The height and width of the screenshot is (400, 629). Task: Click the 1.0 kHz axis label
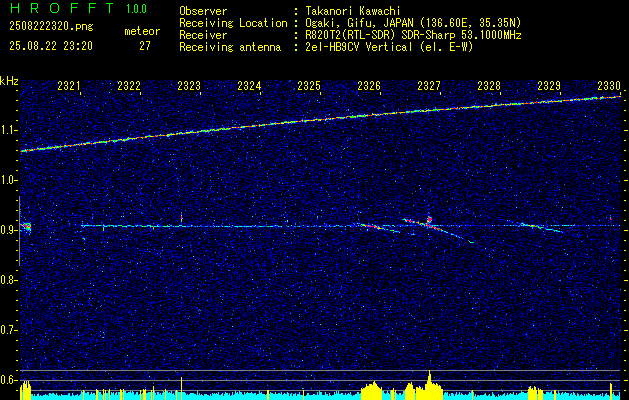(9, 181)
